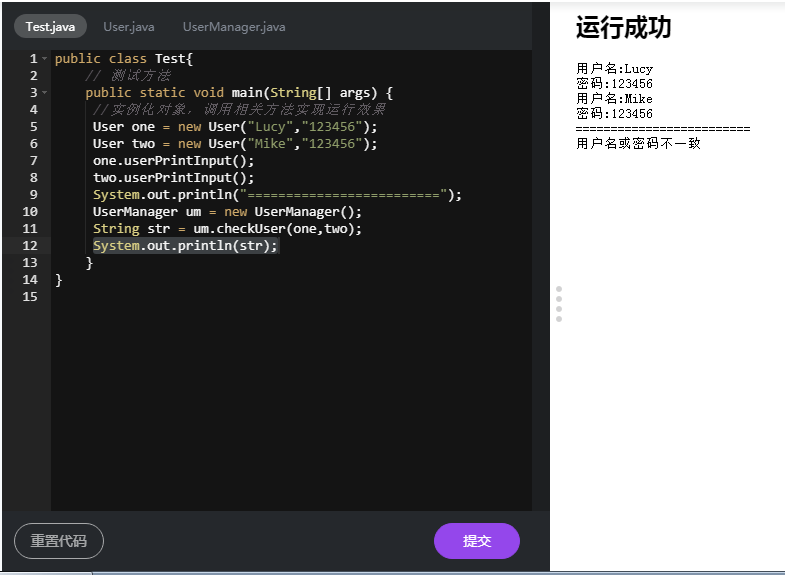Open the User.java tab
The height and width of the screenshot is (575, 785).
coord(129,27)
